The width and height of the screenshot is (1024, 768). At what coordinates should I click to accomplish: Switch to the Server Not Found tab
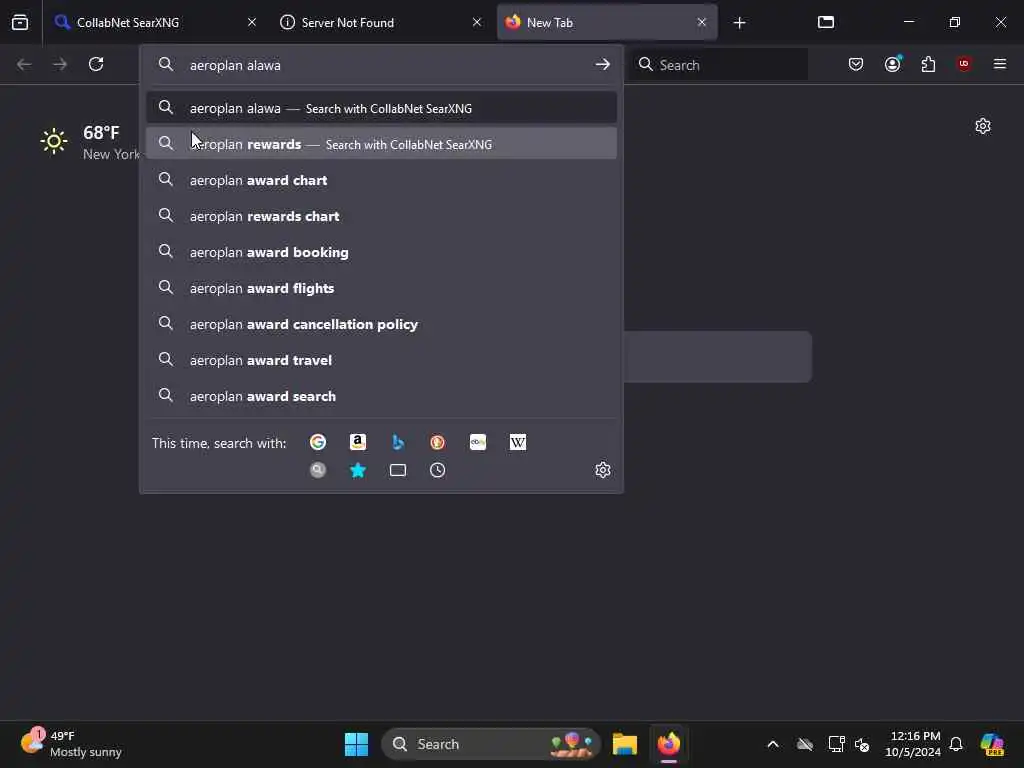pyautogui.click(x=381, y=22)
